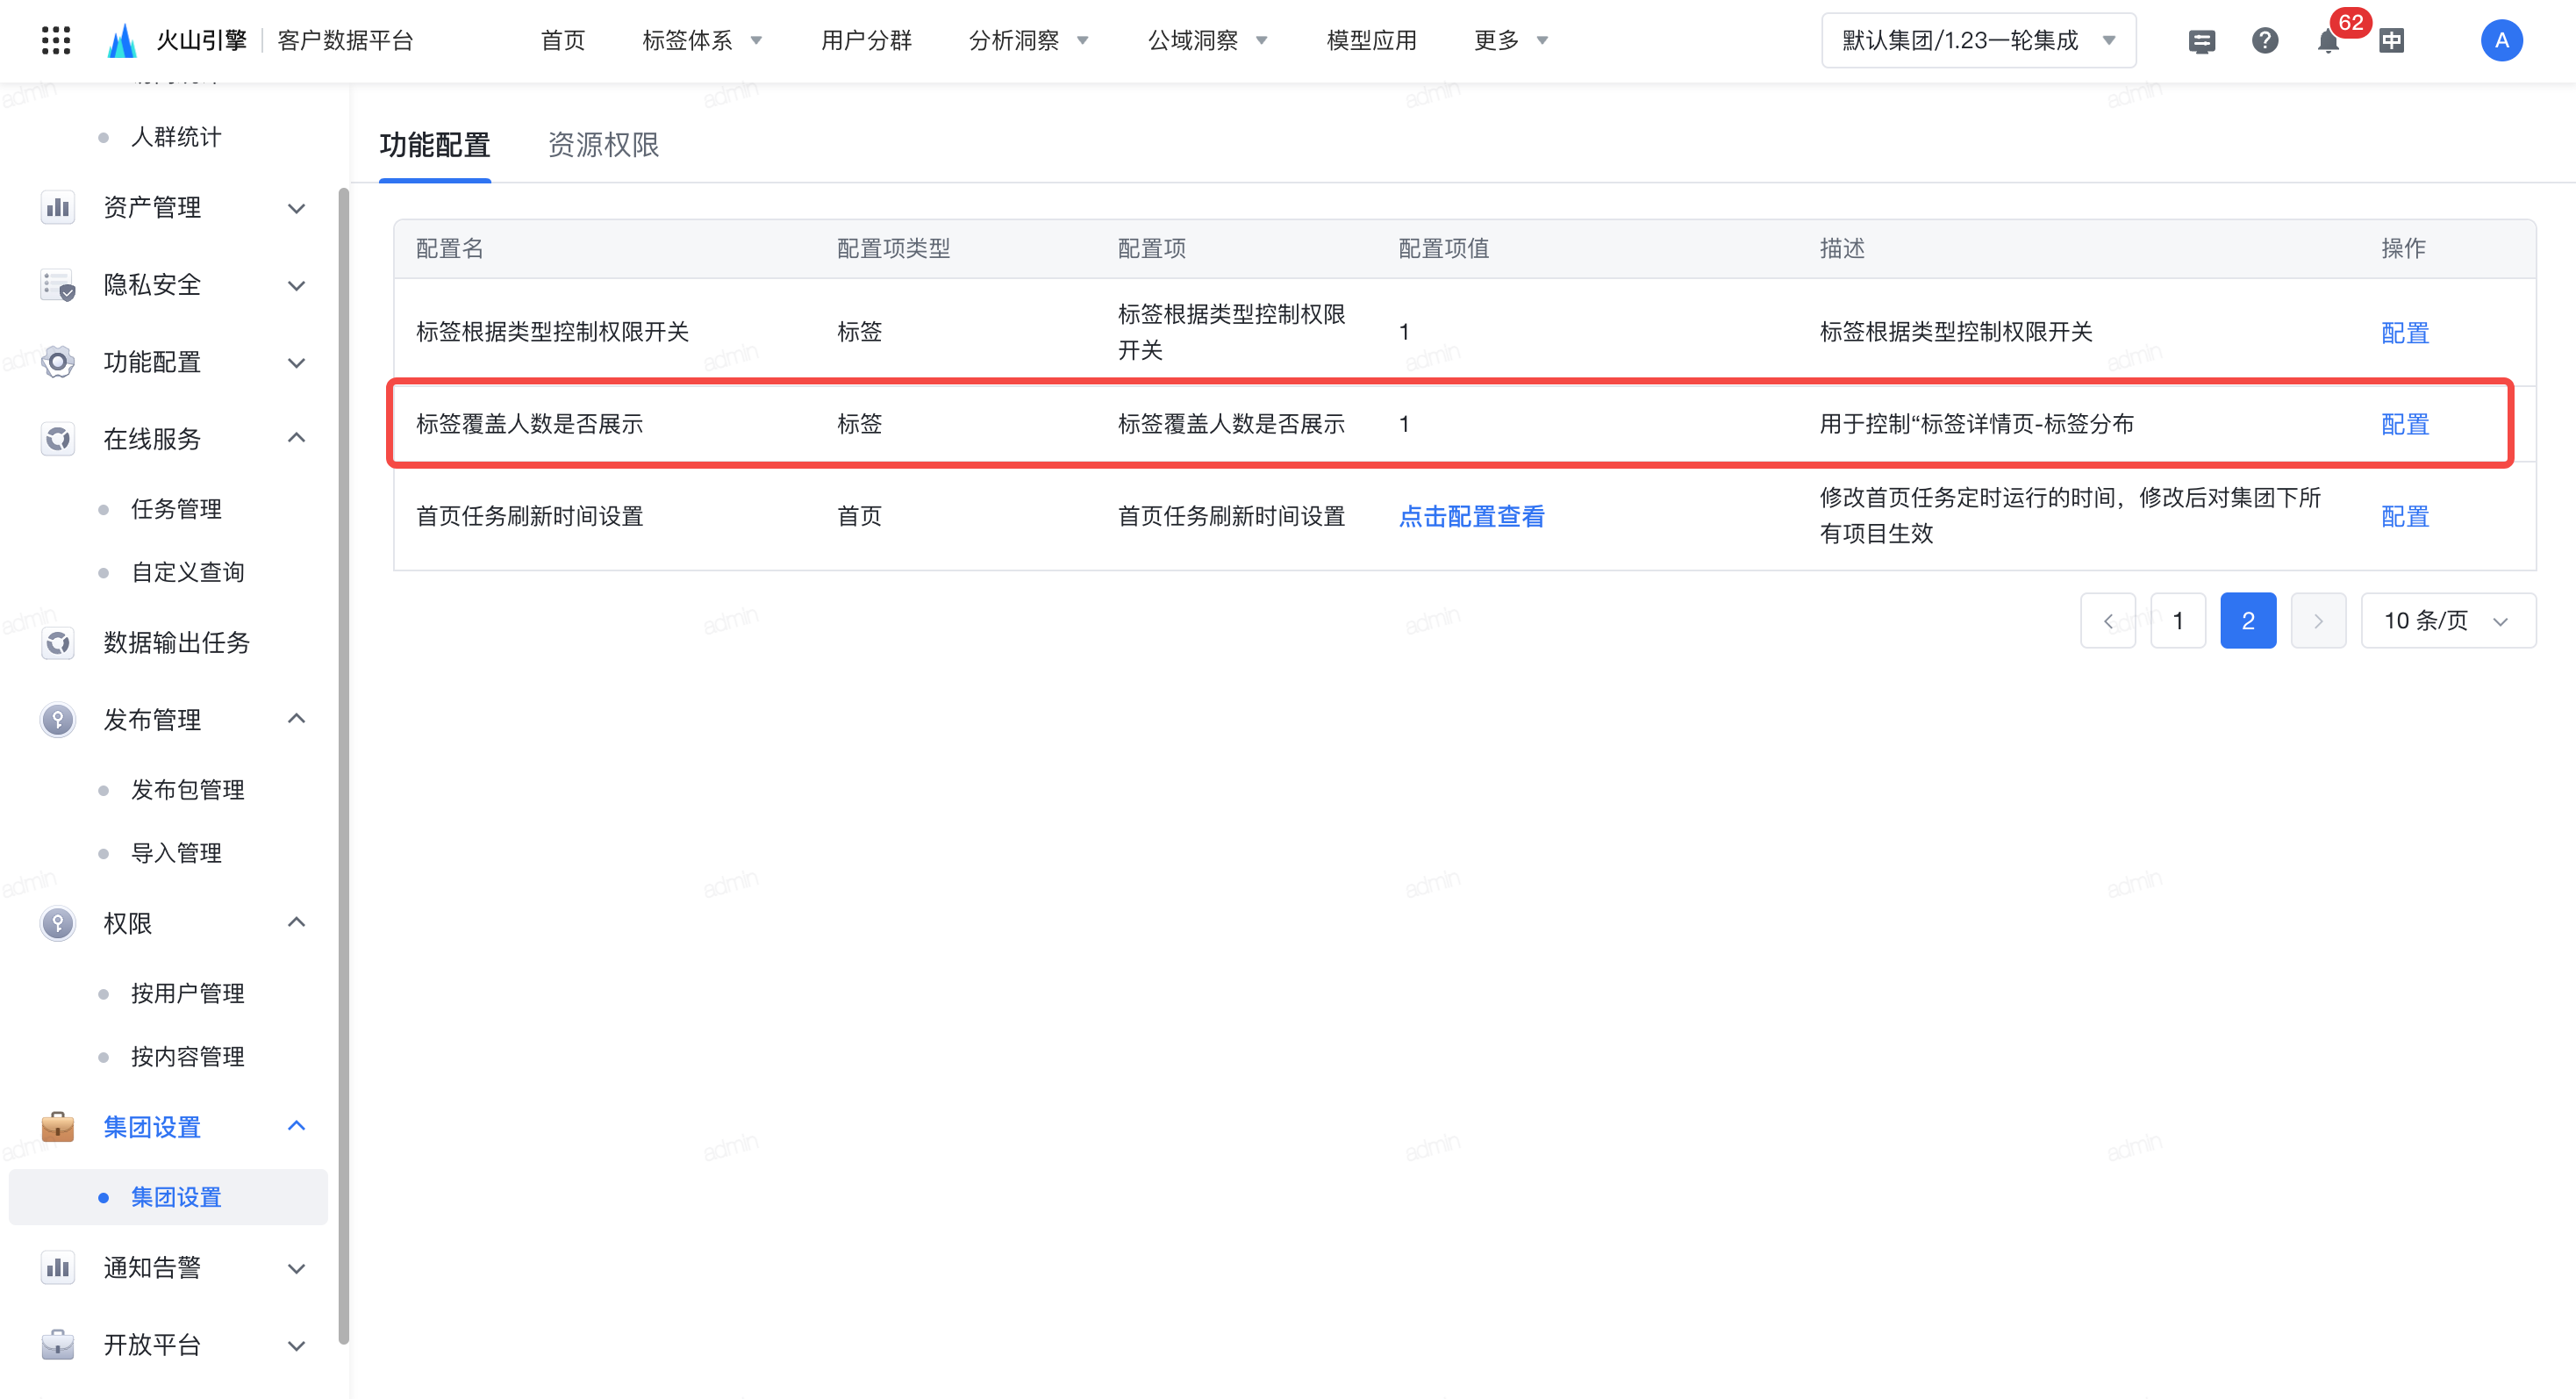Click the 资产管理 bar chart icon
This screenshot has height=1399, width=2576.
pos(58,207)
